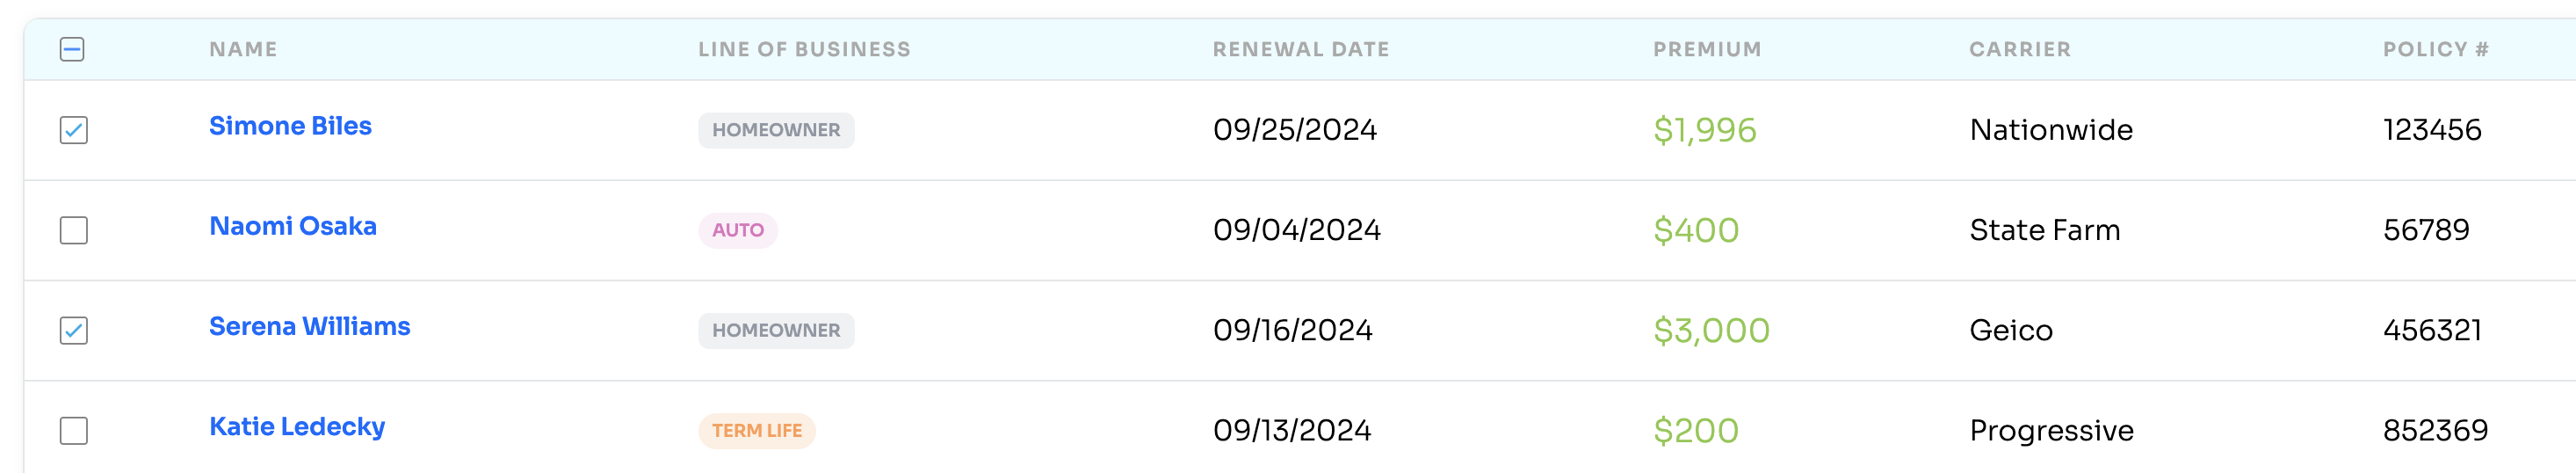This screenshot has height=473, width=2576.
Task: Uncheck Serena Williams row checkbox
Action: [74, 330]
